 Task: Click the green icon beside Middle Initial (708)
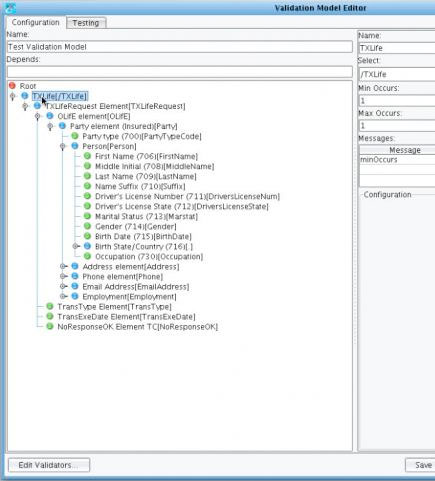click(87, 166)
